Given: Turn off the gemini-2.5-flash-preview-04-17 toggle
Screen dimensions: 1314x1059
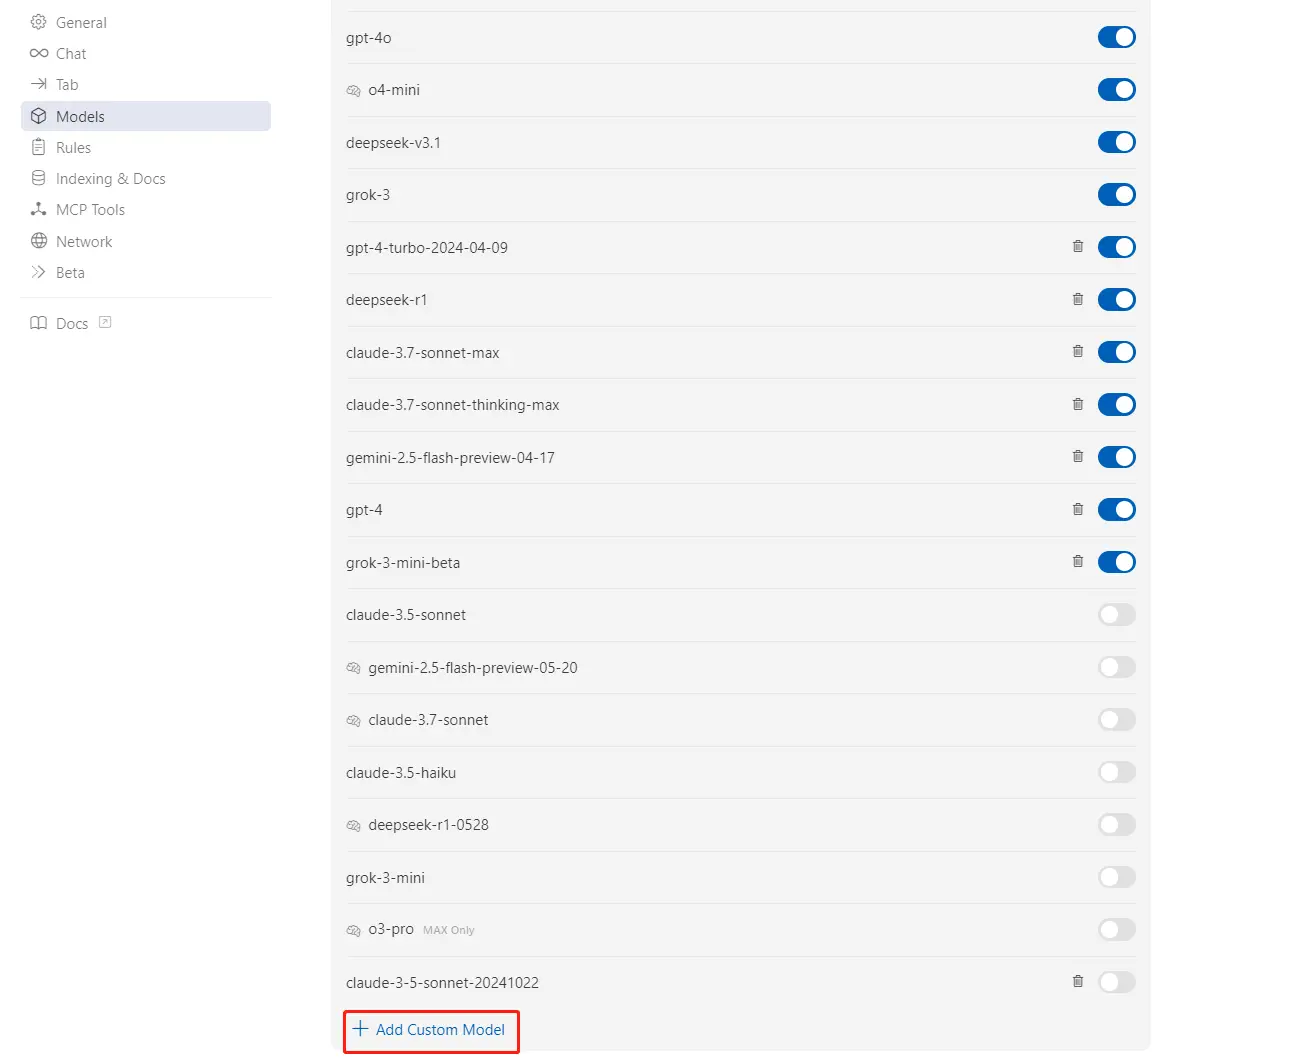Looking at the screenshot, I should click(x=1117, y=457).
